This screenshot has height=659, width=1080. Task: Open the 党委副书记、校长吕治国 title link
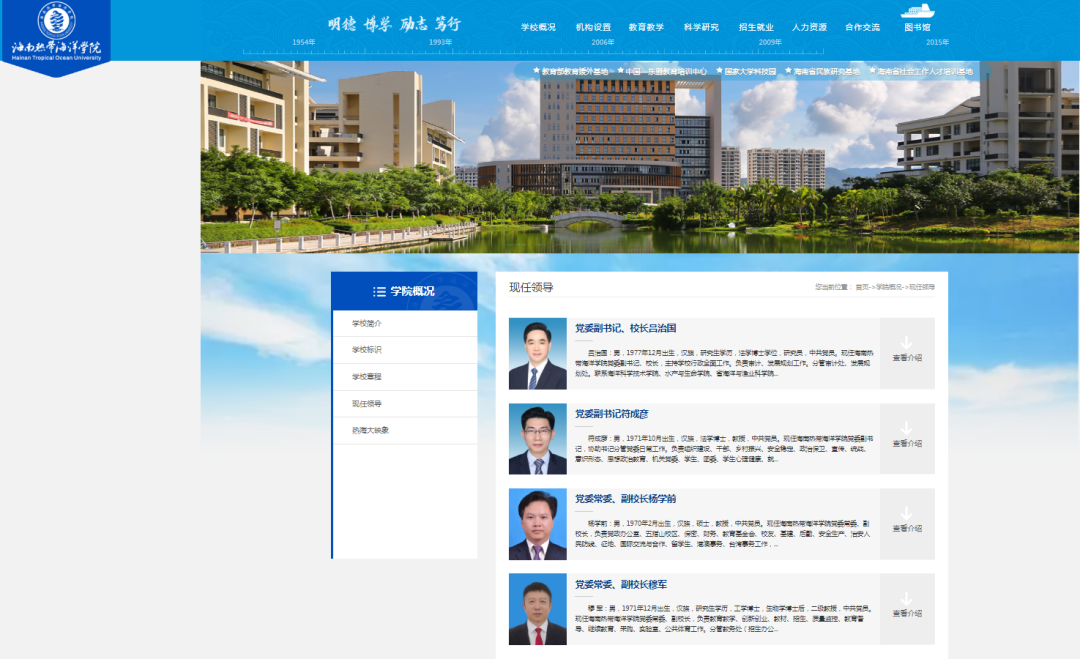coord(626,328)
